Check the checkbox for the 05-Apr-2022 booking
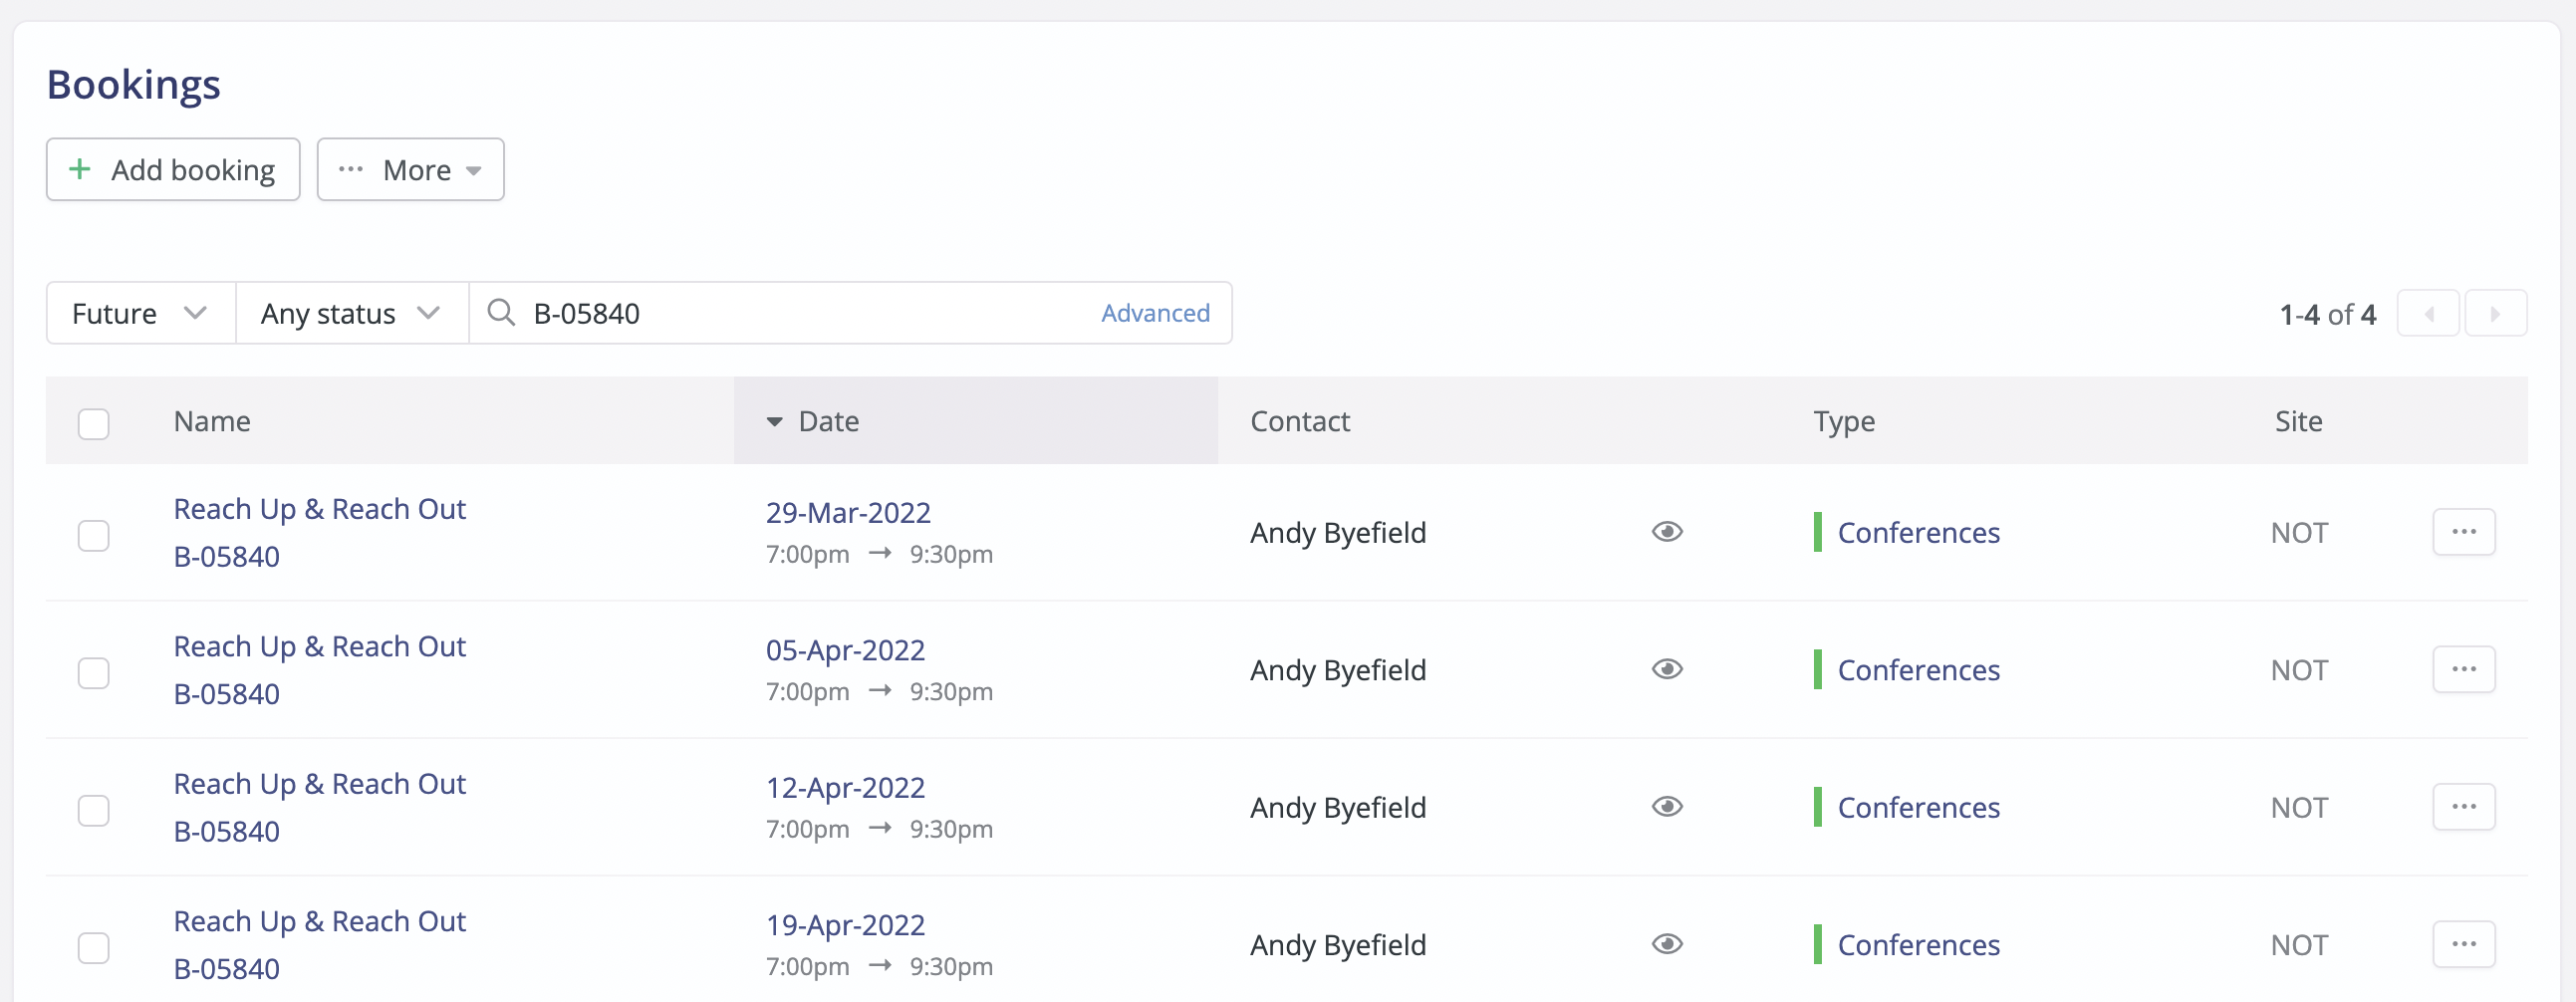This screenshot has height=1002, width=2576. tap(93, 673)
